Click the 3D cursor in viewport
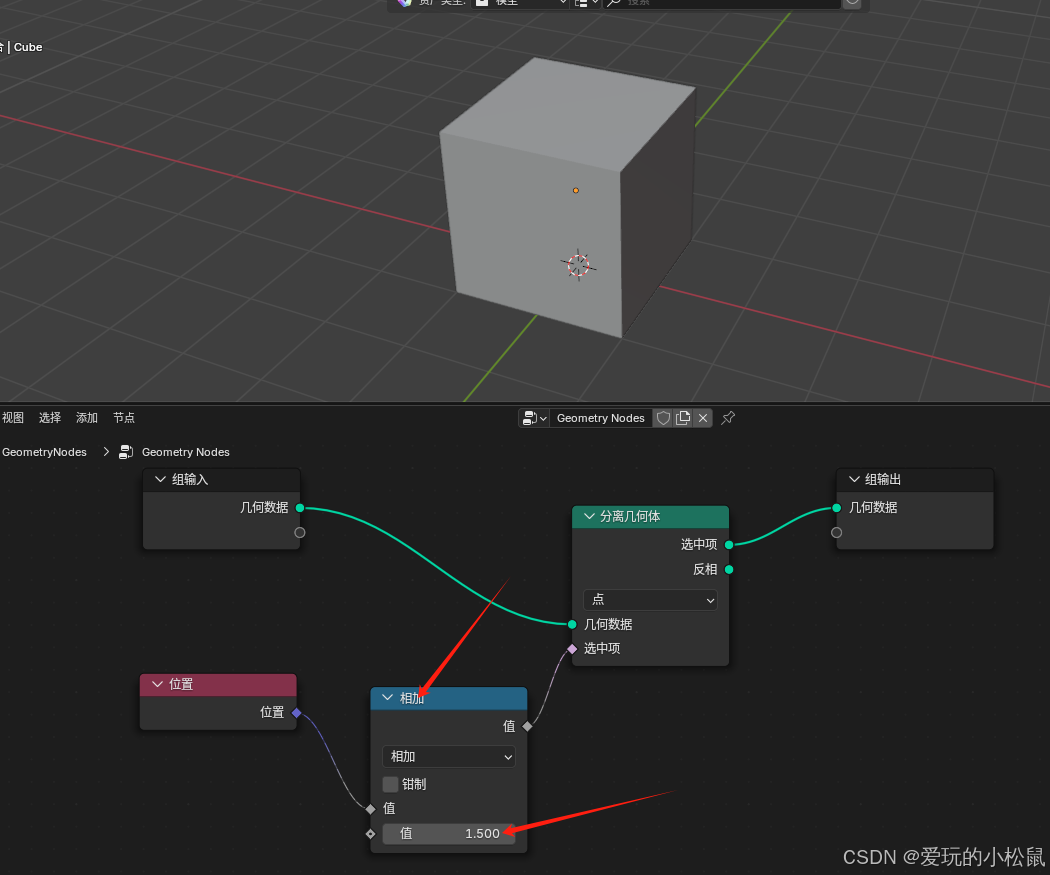Screen dimensions: 1050x875 click(579, 265)
